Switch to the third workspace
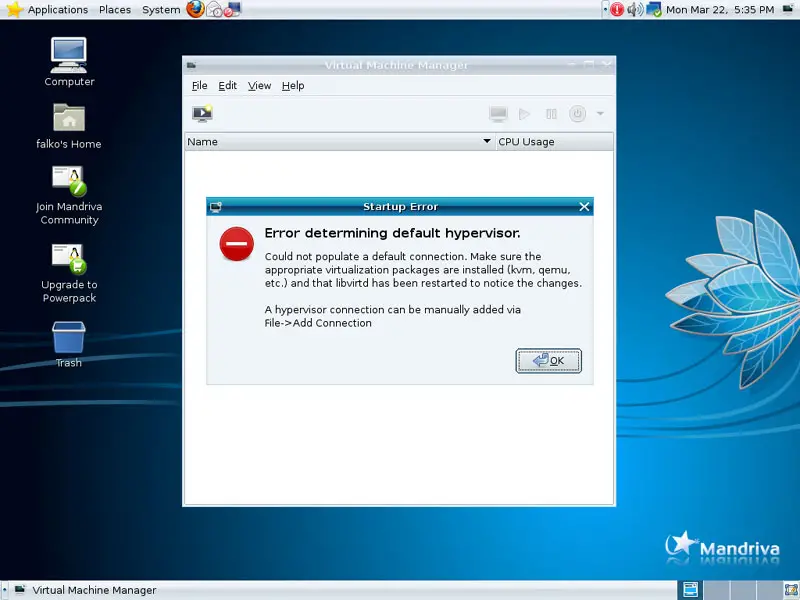 tap(743, 590)
